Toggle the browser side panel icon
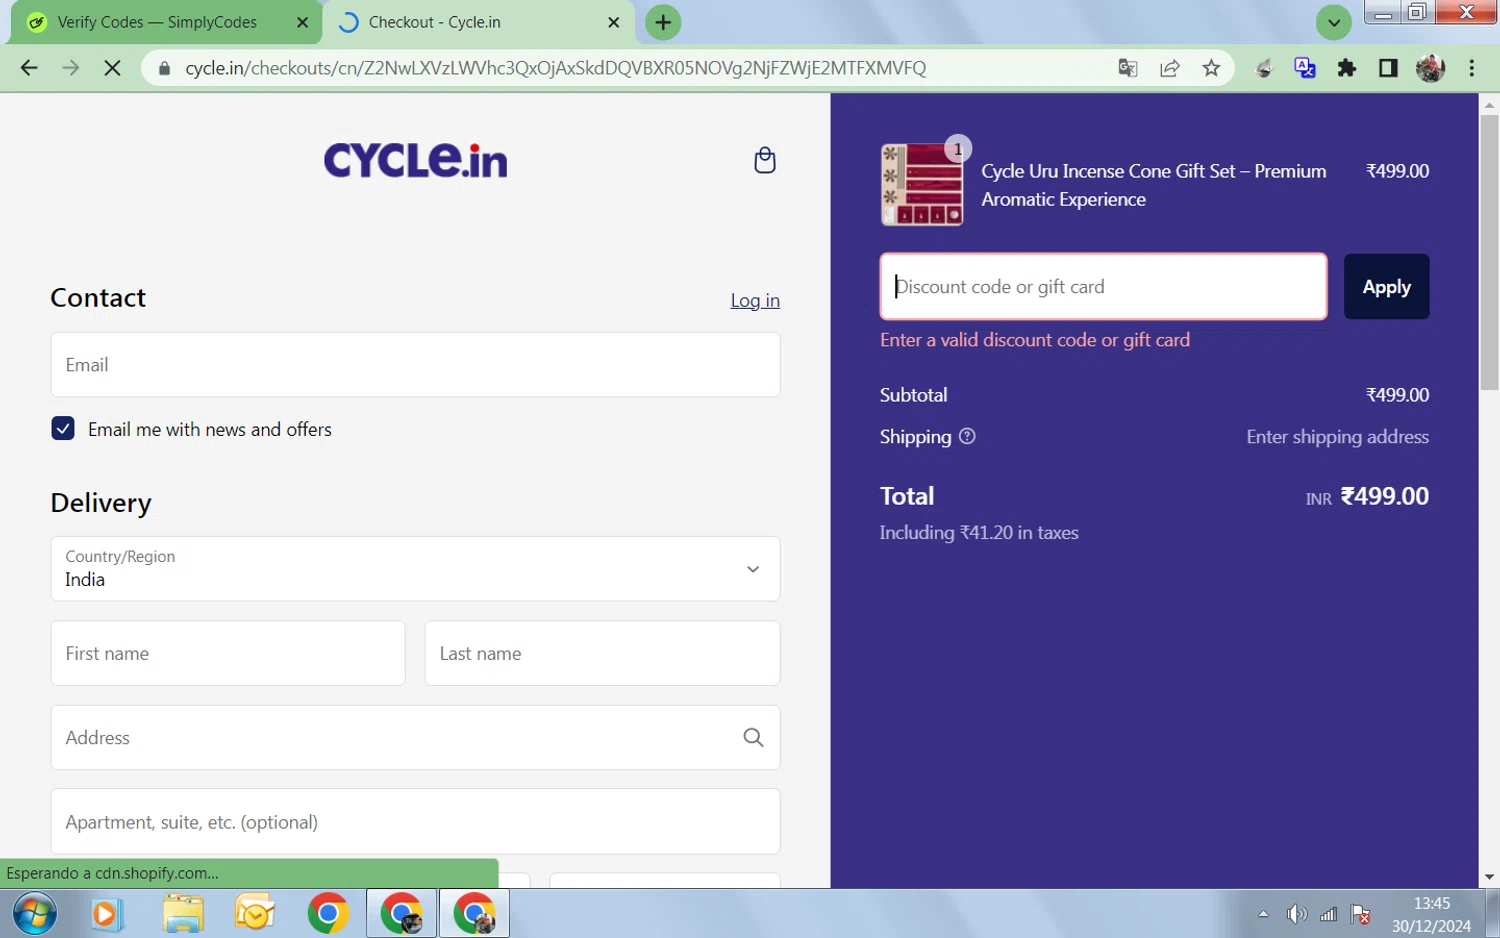Viewport: 1500px width, 938px height. pos(1388,68)
